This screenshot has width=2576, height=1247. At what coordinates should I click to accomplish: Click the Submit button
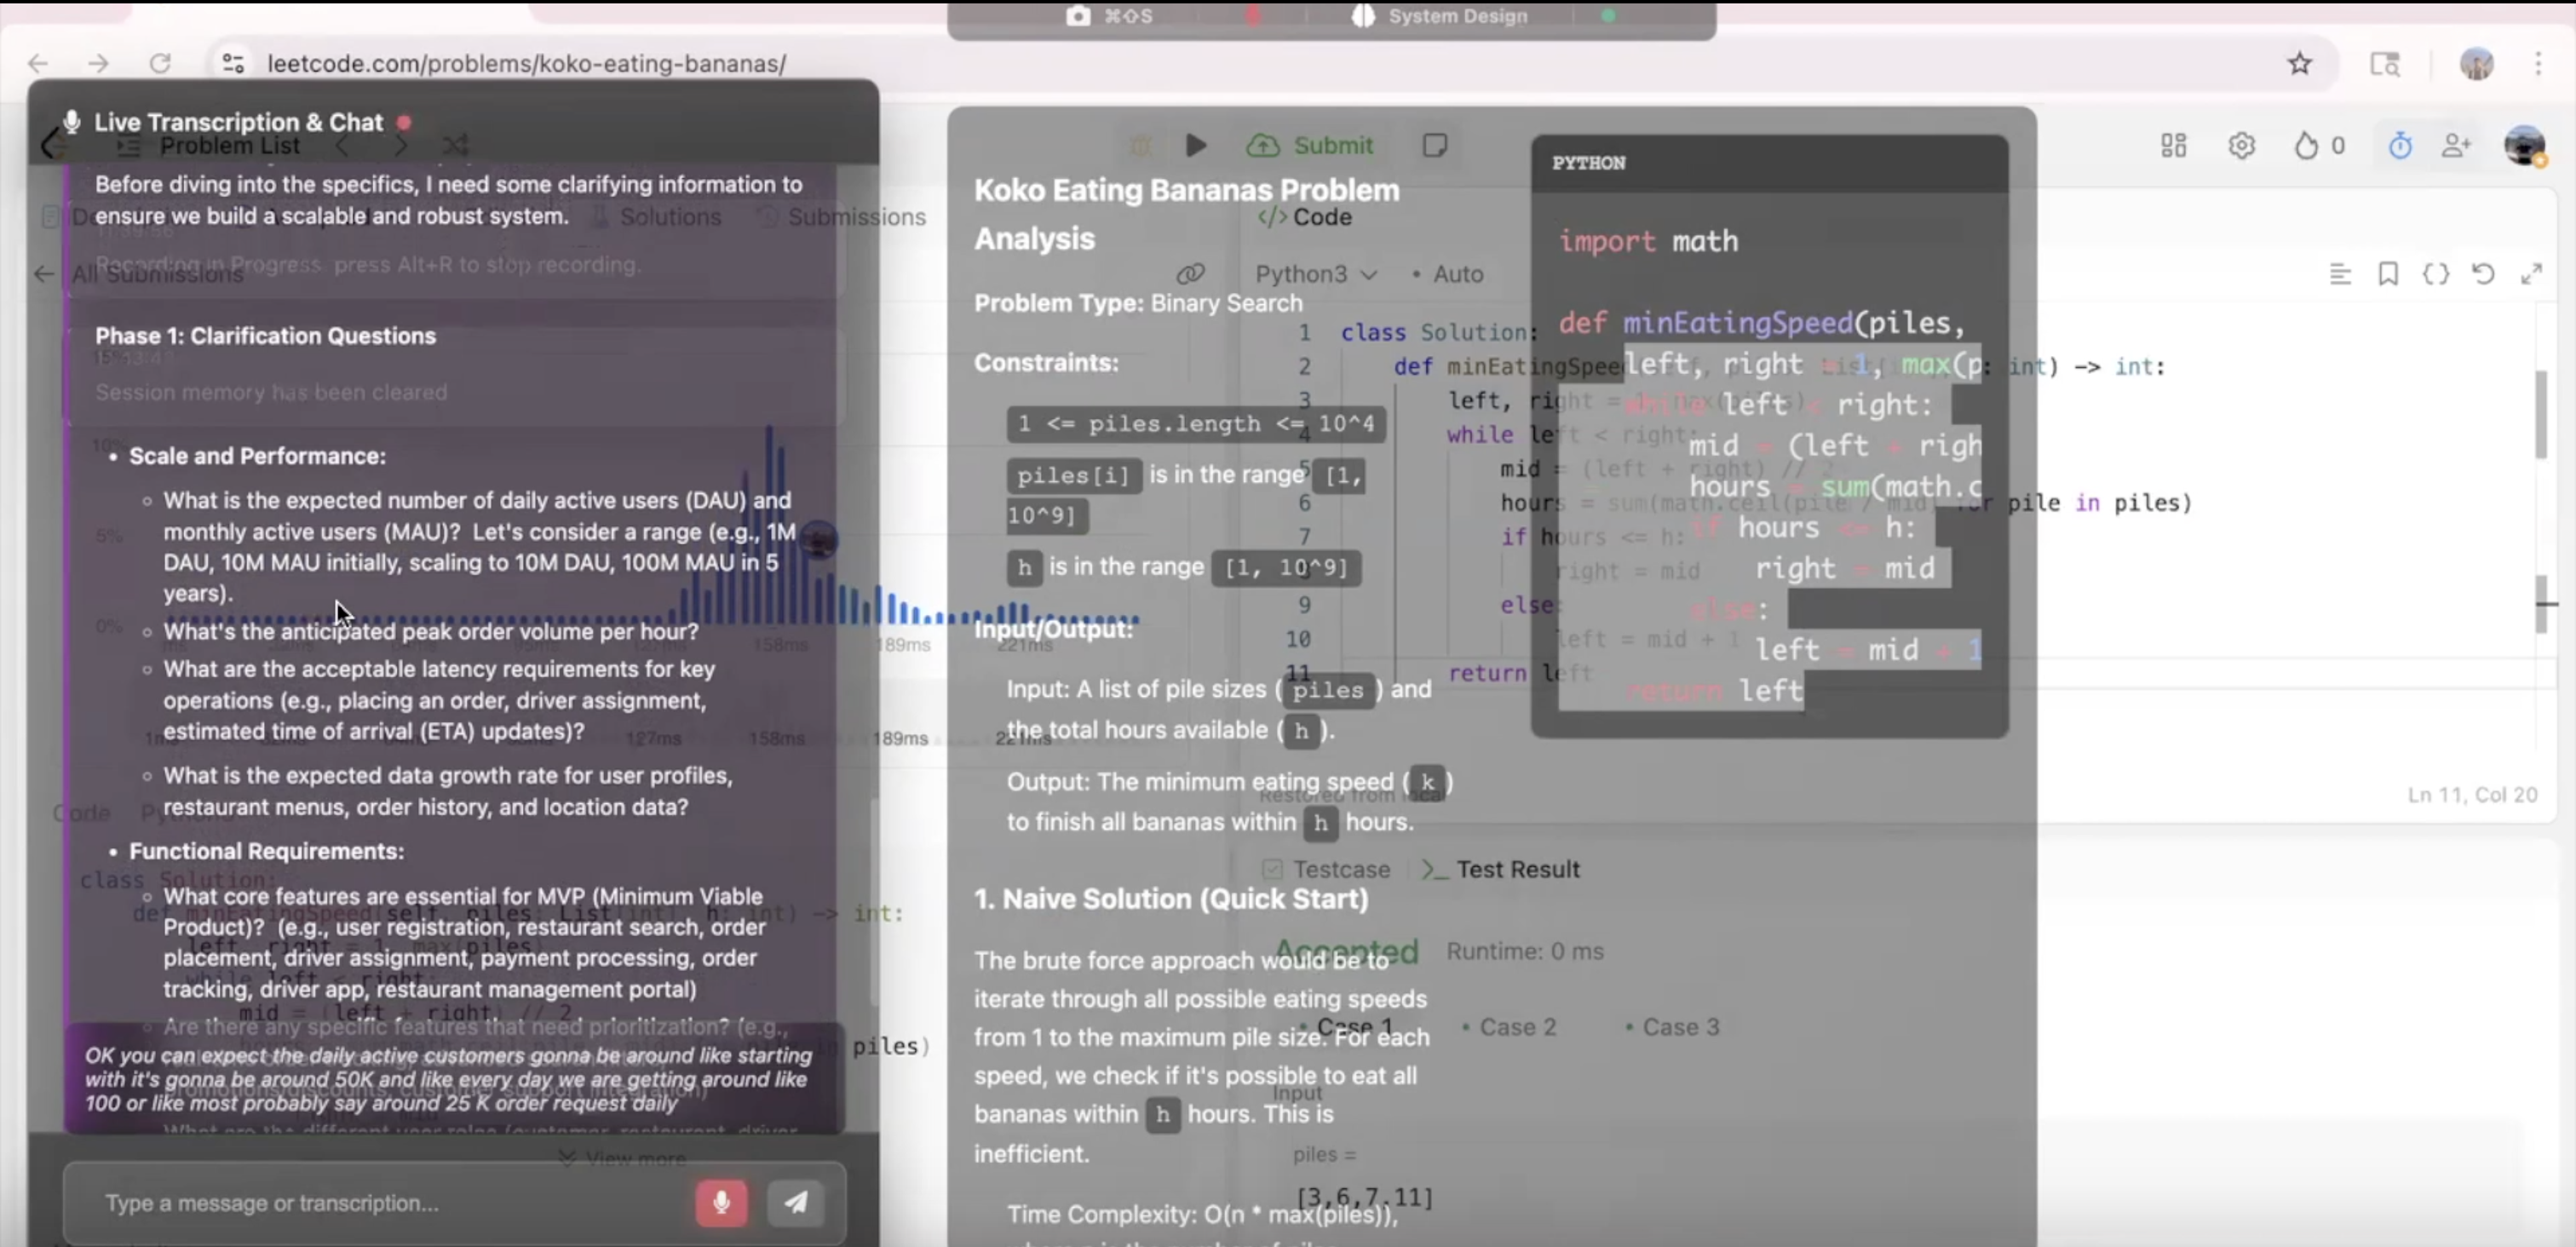[x=1310, y=146]
